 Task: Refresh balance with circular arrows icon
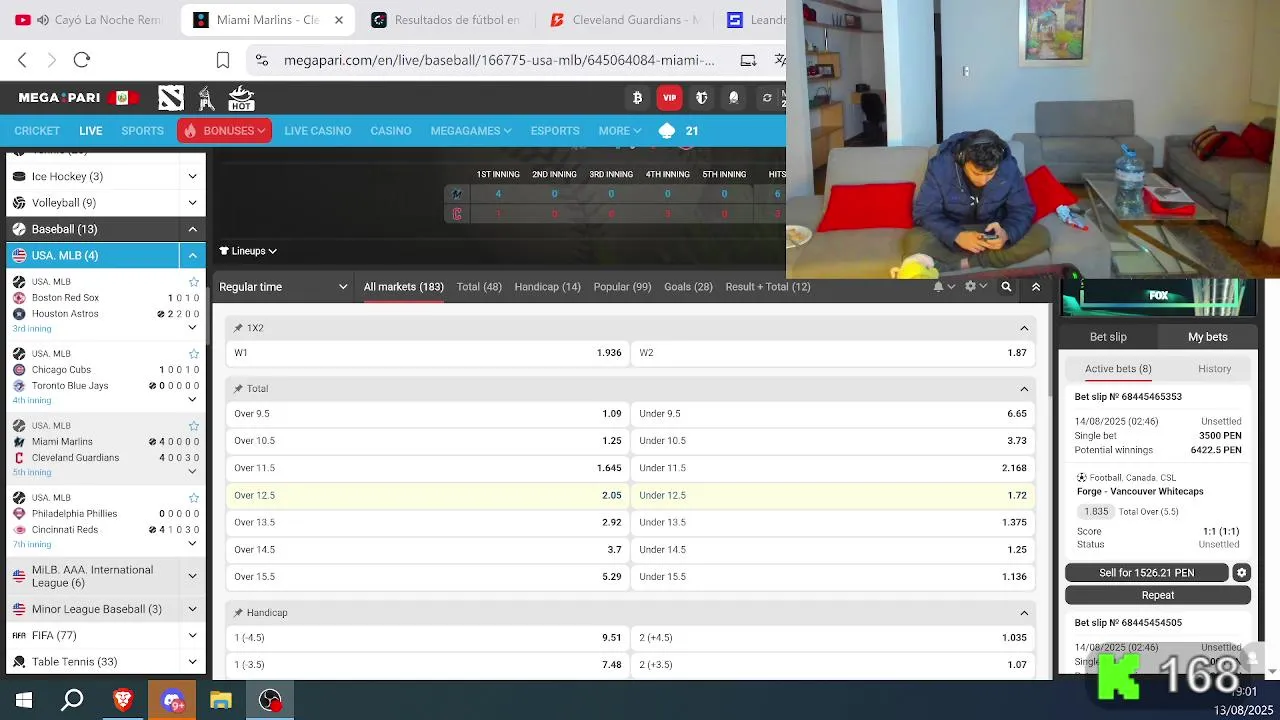[x=767, y=98]
